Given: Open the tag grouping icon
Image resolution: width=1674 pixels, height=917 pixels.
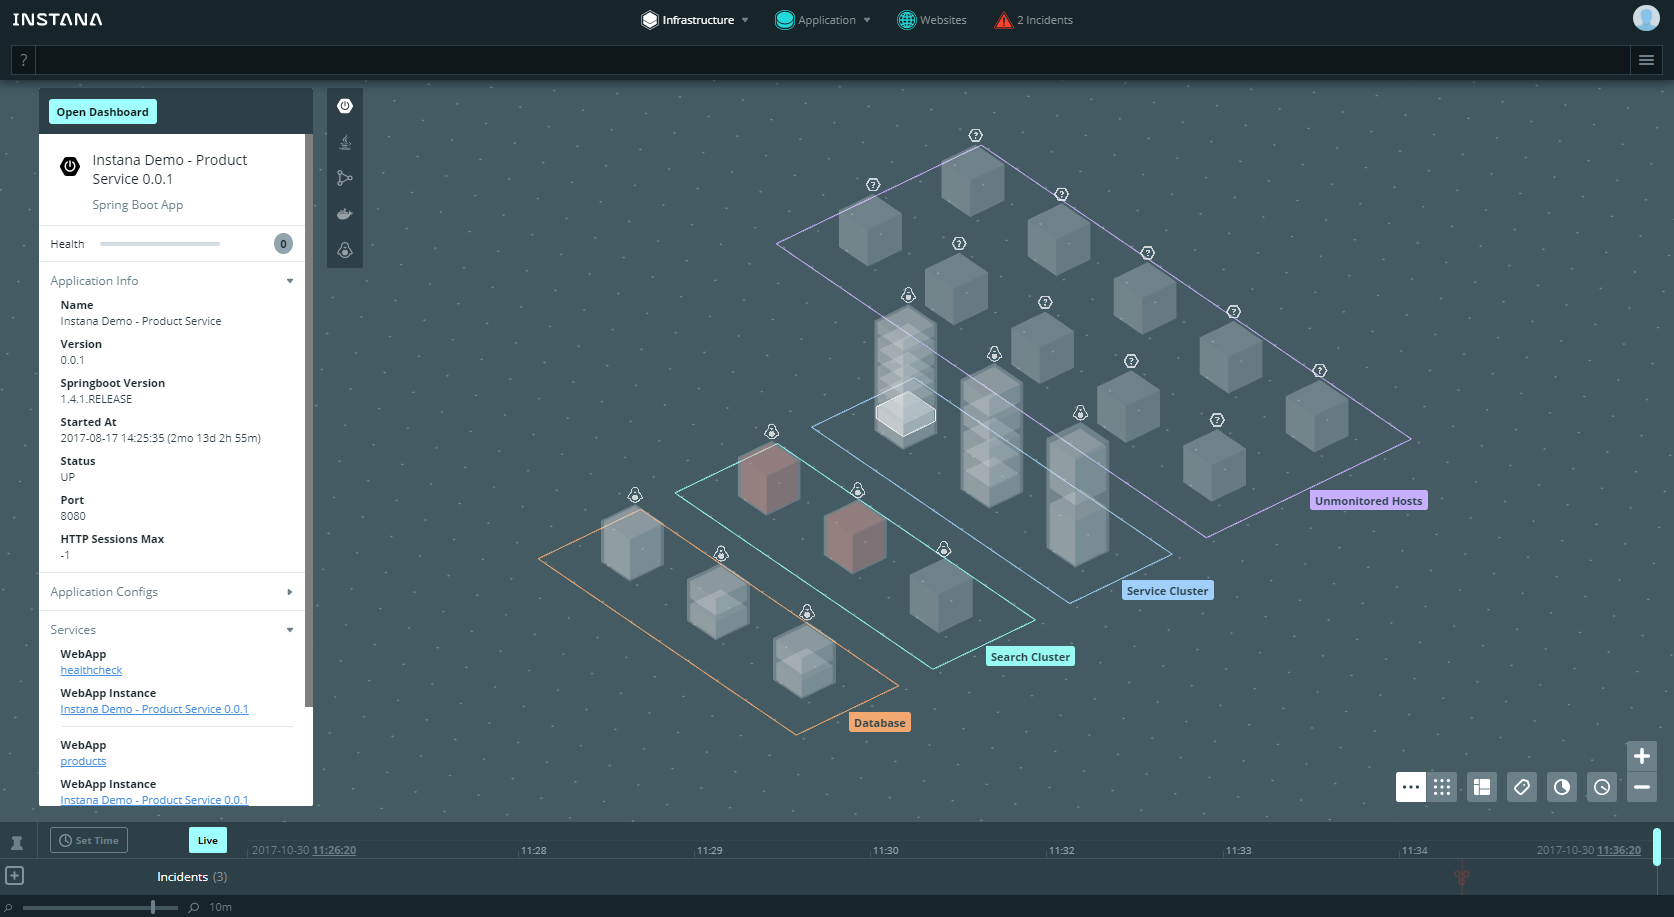Looking at the screenshot, I should (x=1522, y=787).
